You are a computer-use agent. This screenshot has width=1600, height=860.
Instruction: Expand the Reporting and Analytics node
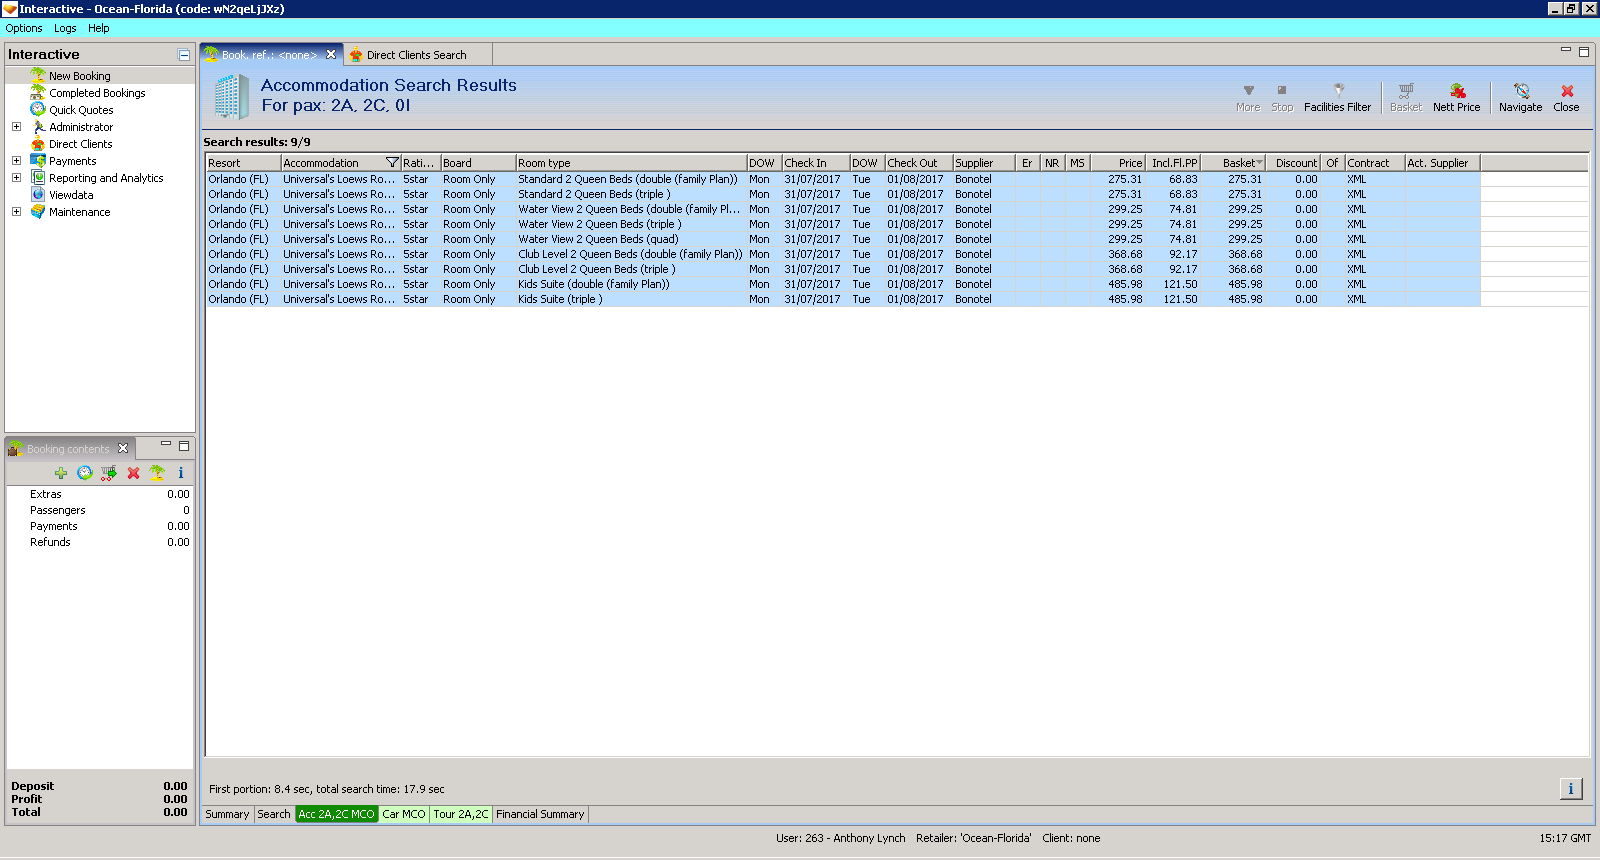(16, 178)
